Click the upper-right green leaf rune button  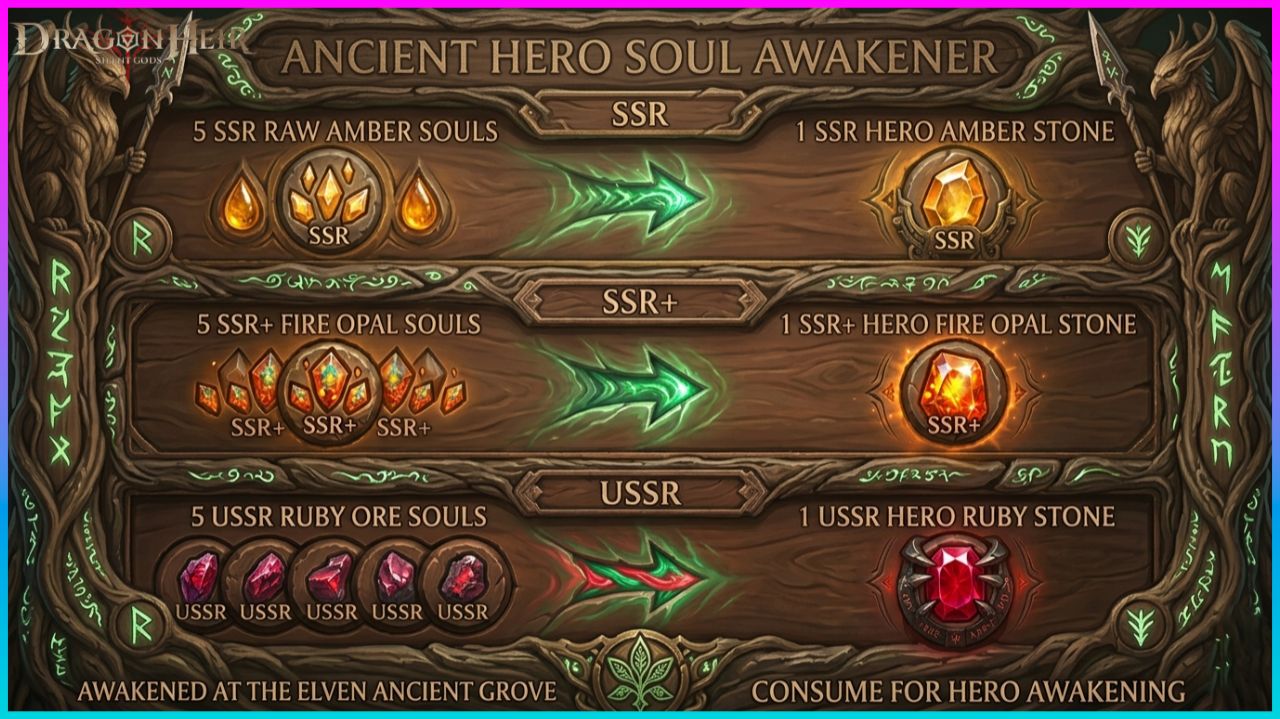(x=1138, y=238)
